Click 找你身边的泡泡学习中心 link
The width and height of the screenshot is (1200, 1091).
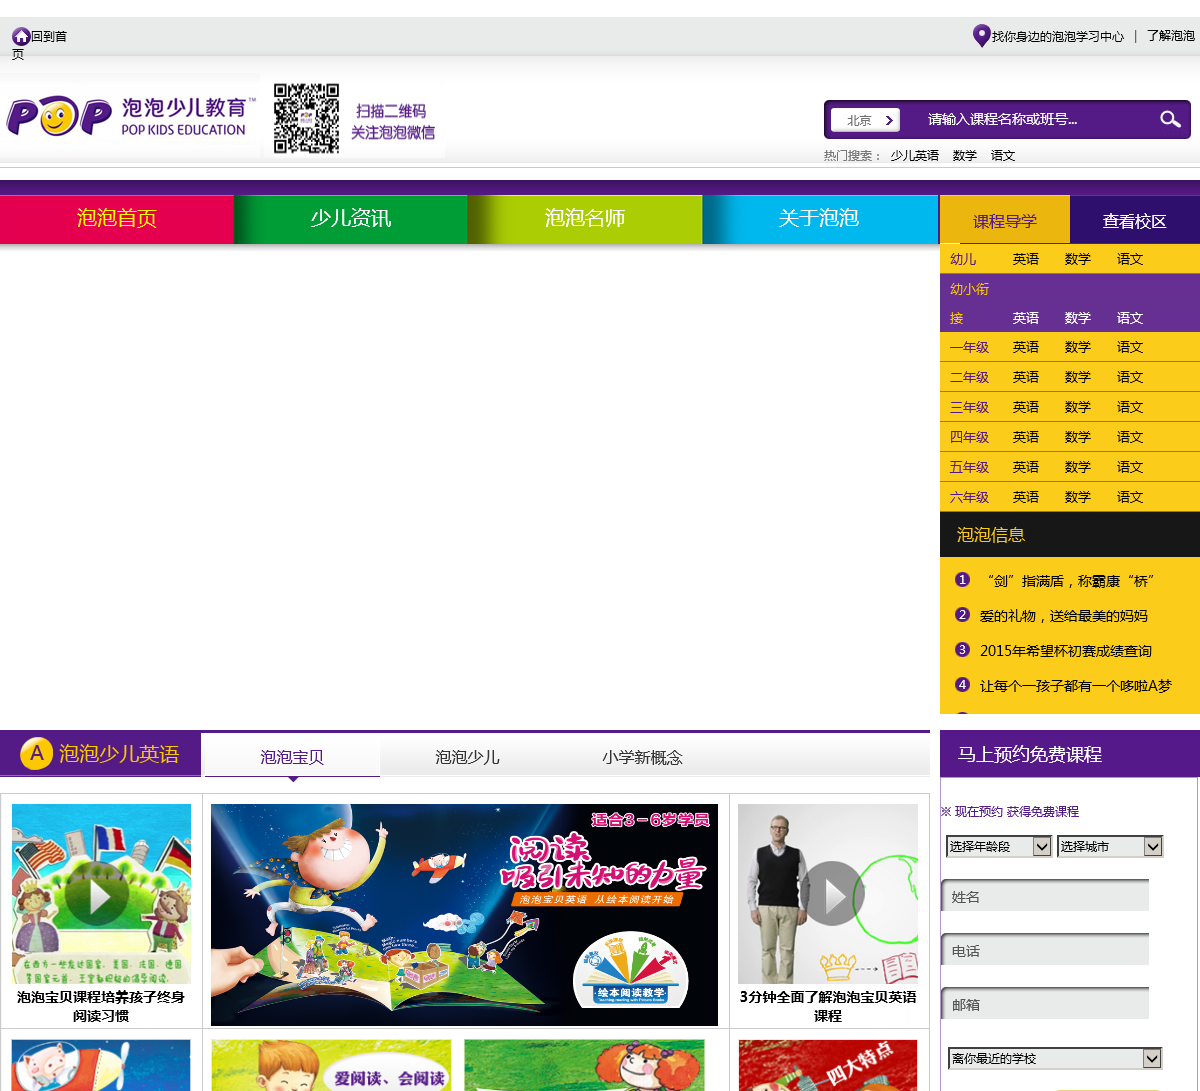click(1058, 36)
